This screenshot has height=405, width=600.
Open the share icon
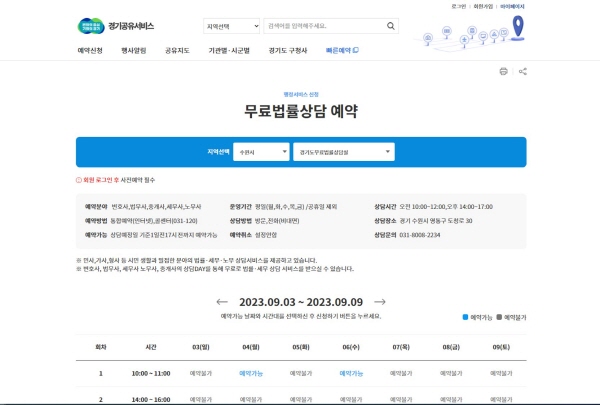[523, 71]
